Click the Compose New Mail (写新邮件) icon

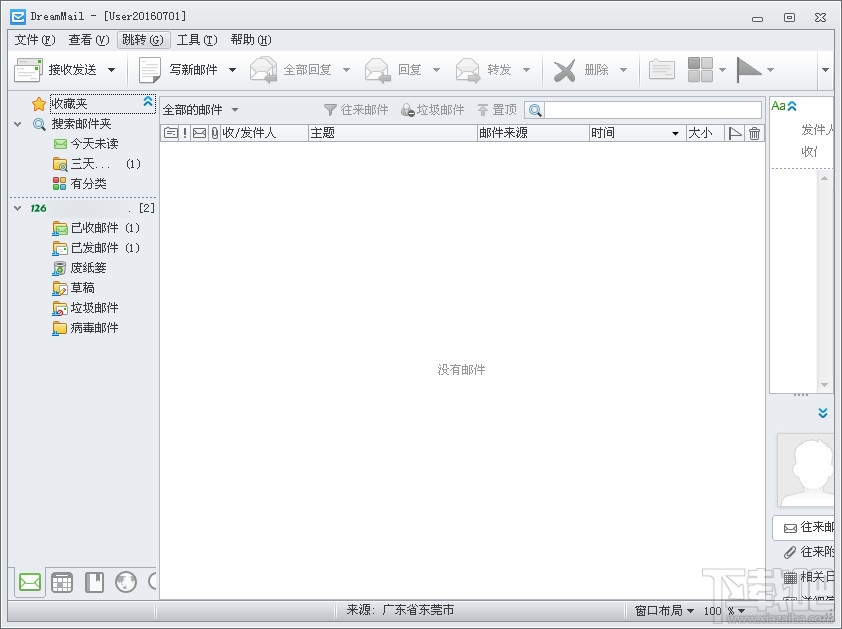pos(150,69)
